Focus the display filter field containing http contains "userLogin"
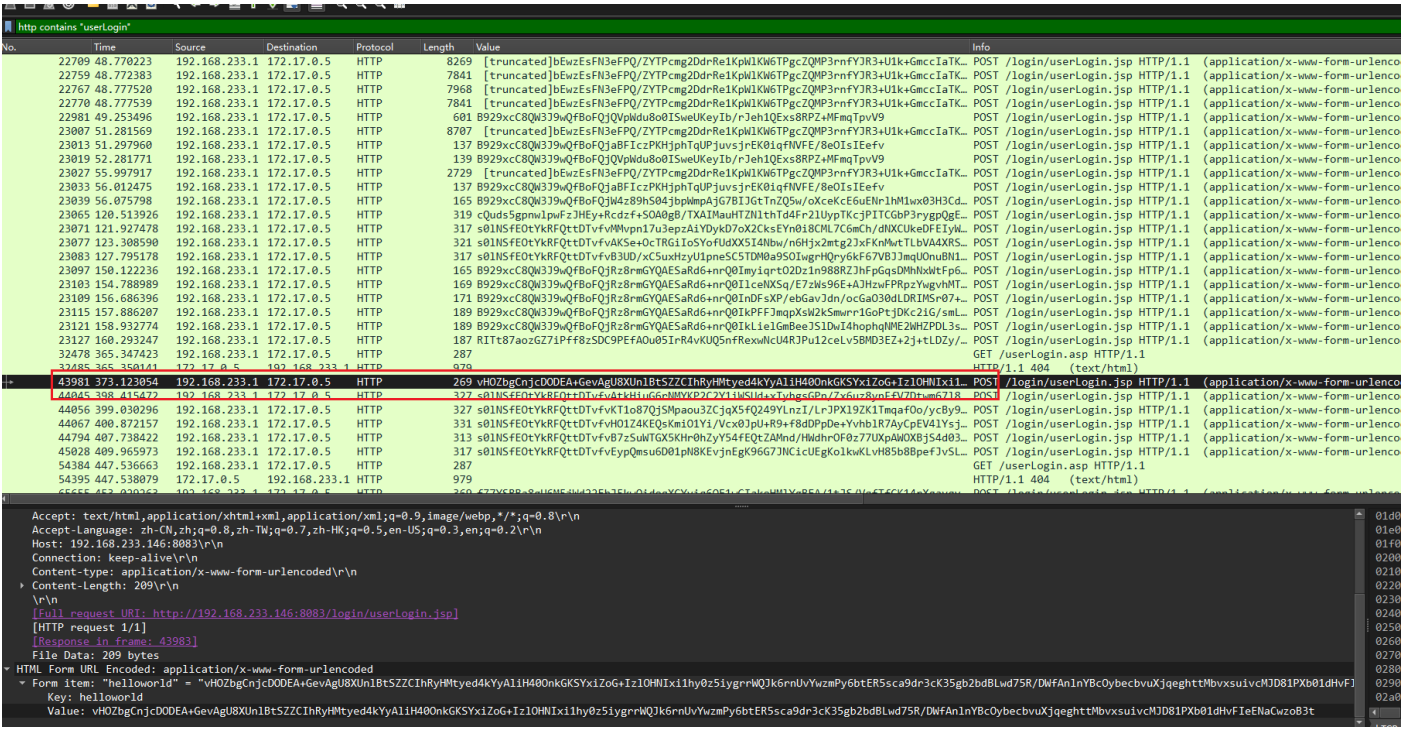Screen dimensions: 1403x729 click(x=708, y=27)
